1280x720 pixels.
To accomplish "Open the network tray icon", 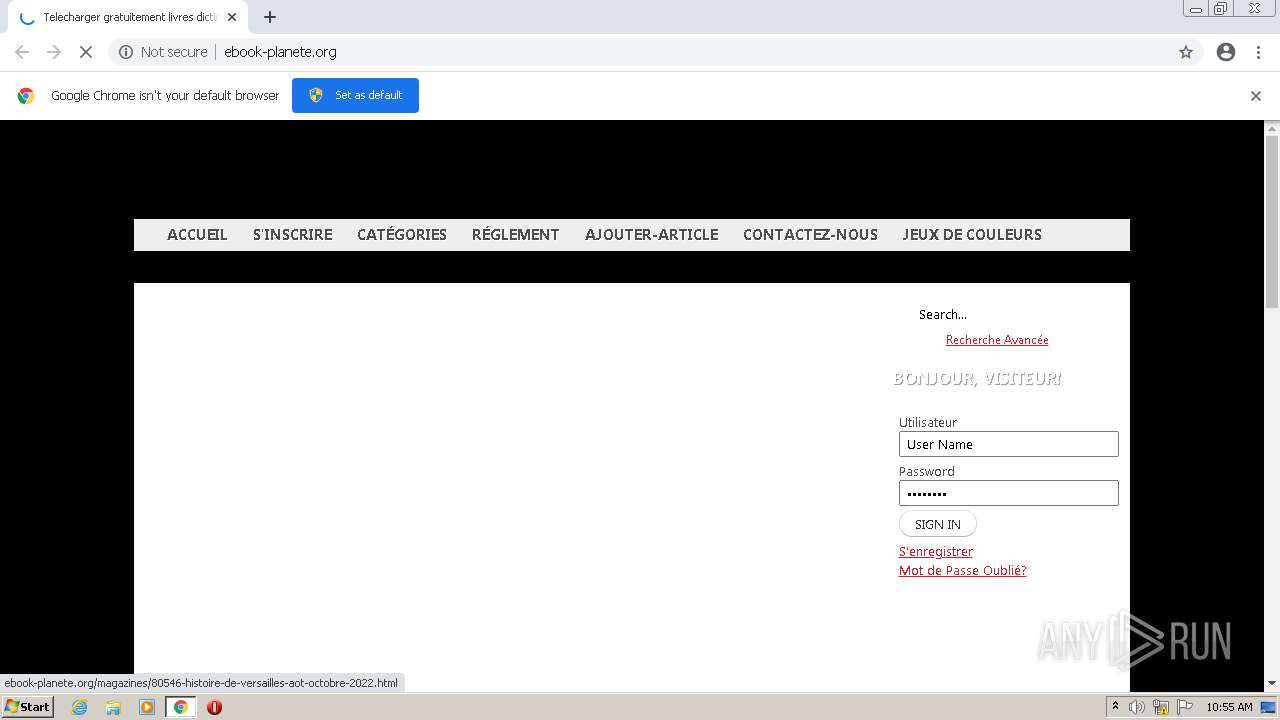I will 1161,707.
